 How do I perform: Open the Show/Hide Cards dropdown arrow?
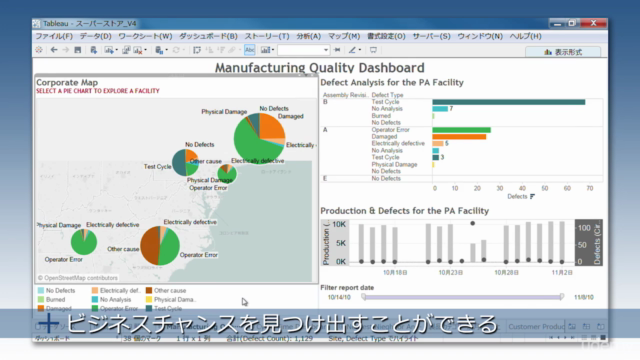[x=273, y=50]
